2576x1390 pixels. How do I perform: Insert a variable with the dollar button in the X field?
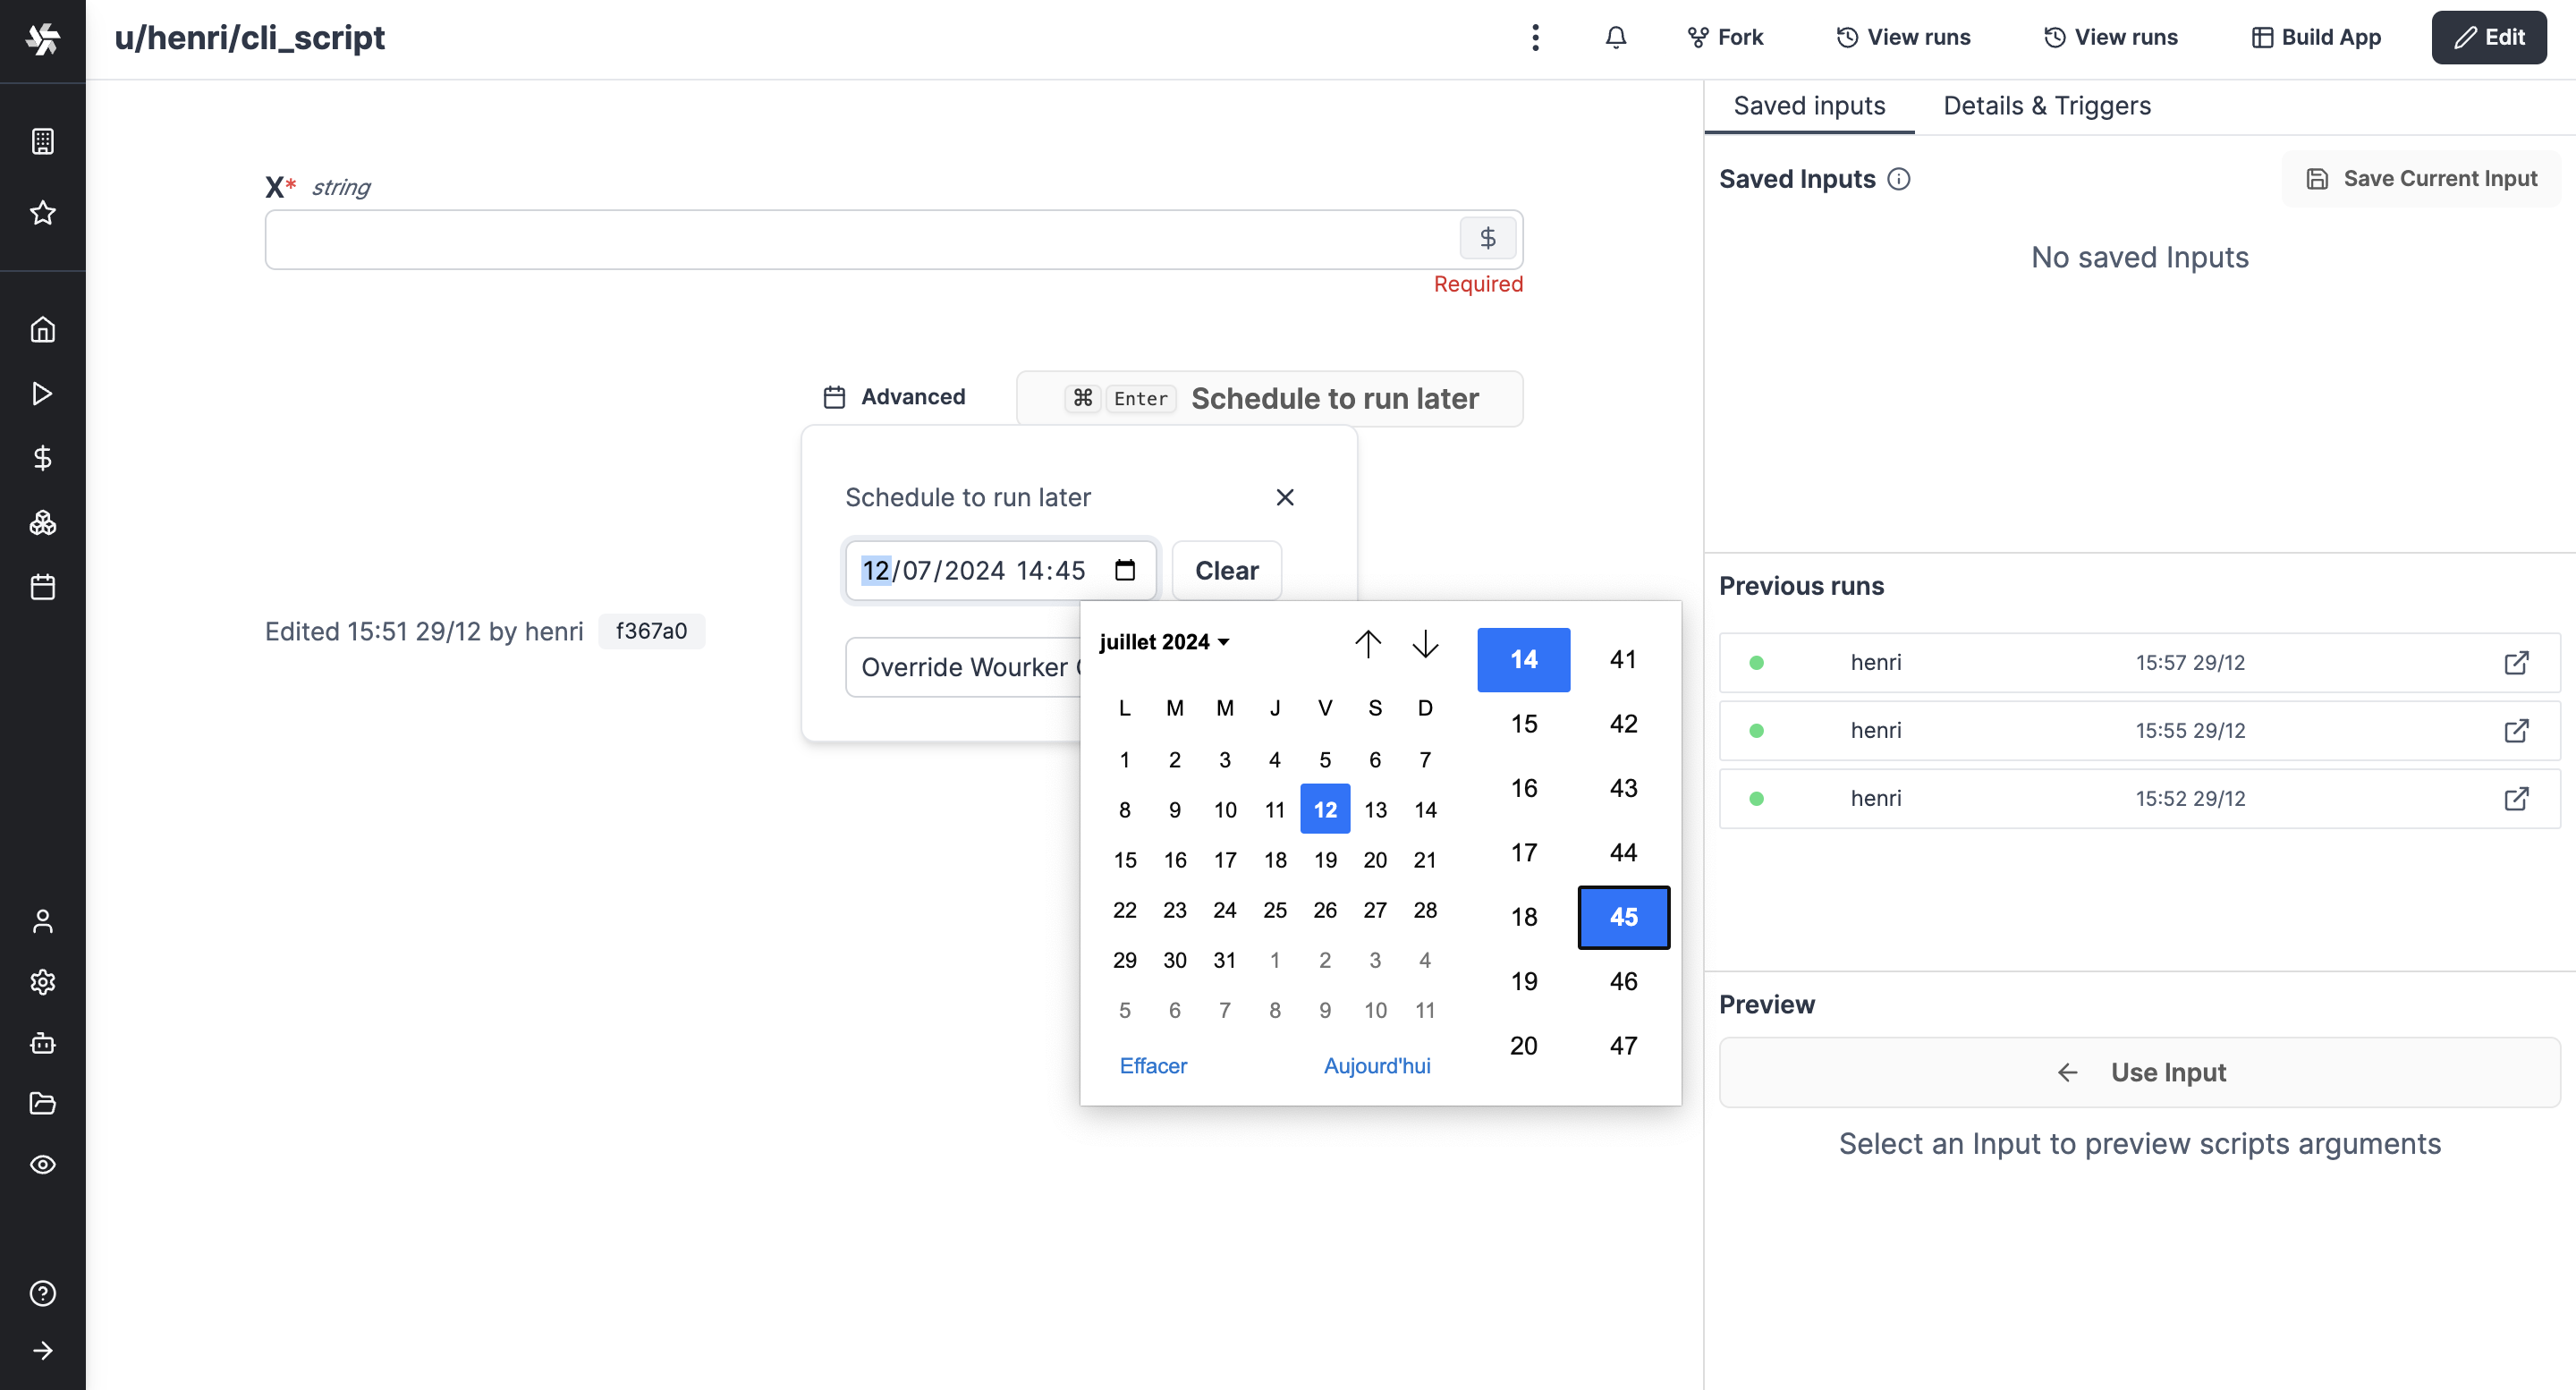(1487, 238)
